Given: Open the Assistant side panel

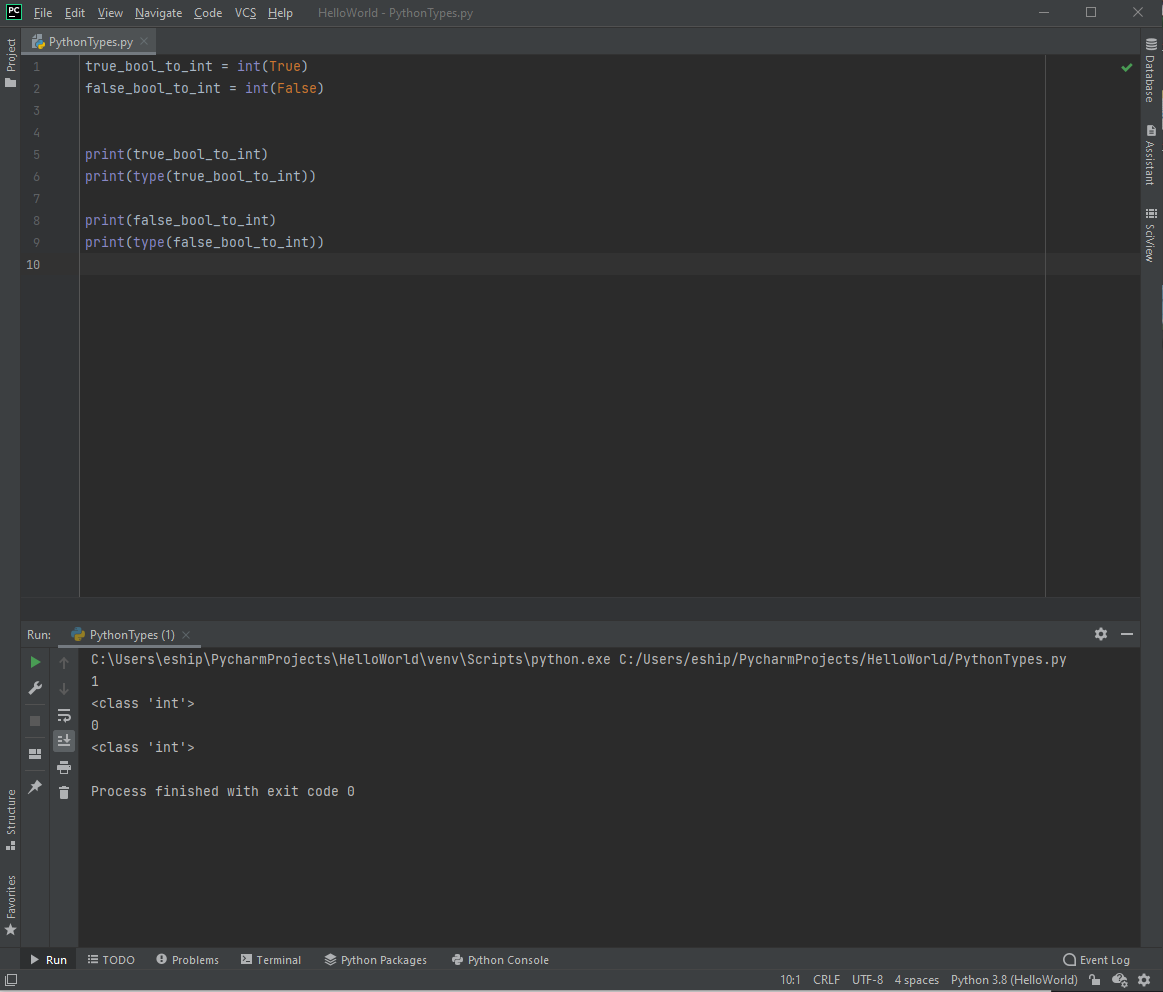Looking at the screenshot, I should (1150, 155).
